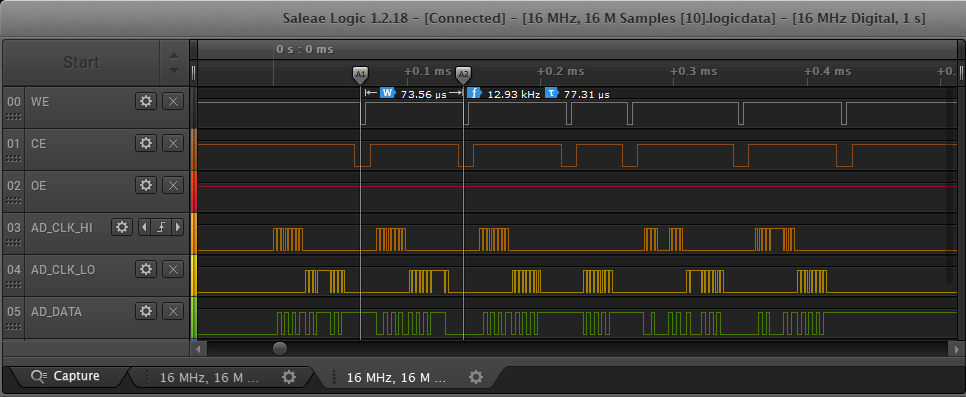
Task: Switch to first 16 MHz, 16 M tab
Action: click(208, 377)
